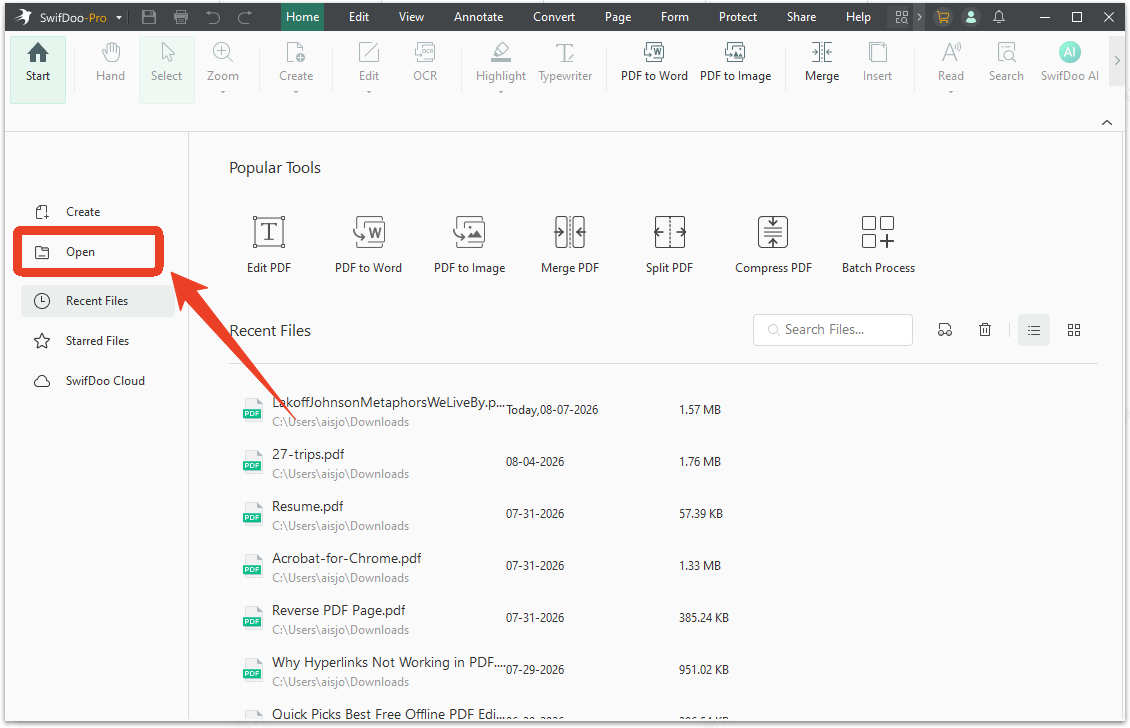The height and width of the screenshot is (728, 1130).
Task: Open the shopping cart icon
Action: [943, 17]
